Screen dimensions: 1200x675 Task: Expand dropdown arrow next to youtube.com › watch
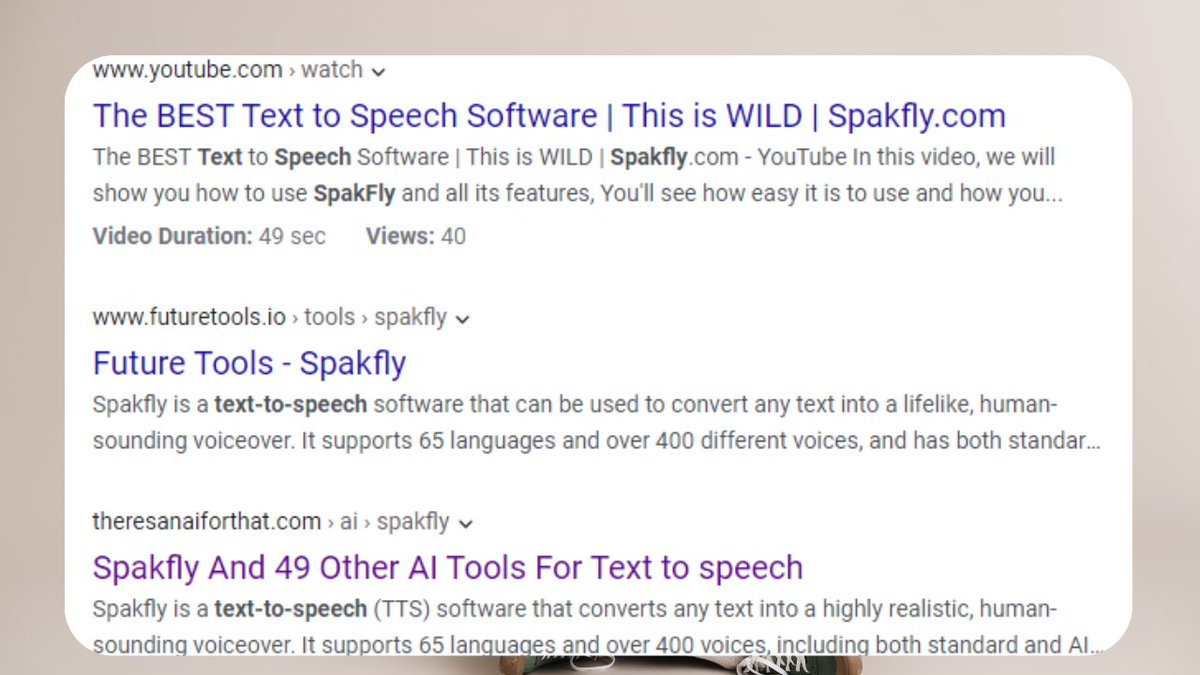377,71
